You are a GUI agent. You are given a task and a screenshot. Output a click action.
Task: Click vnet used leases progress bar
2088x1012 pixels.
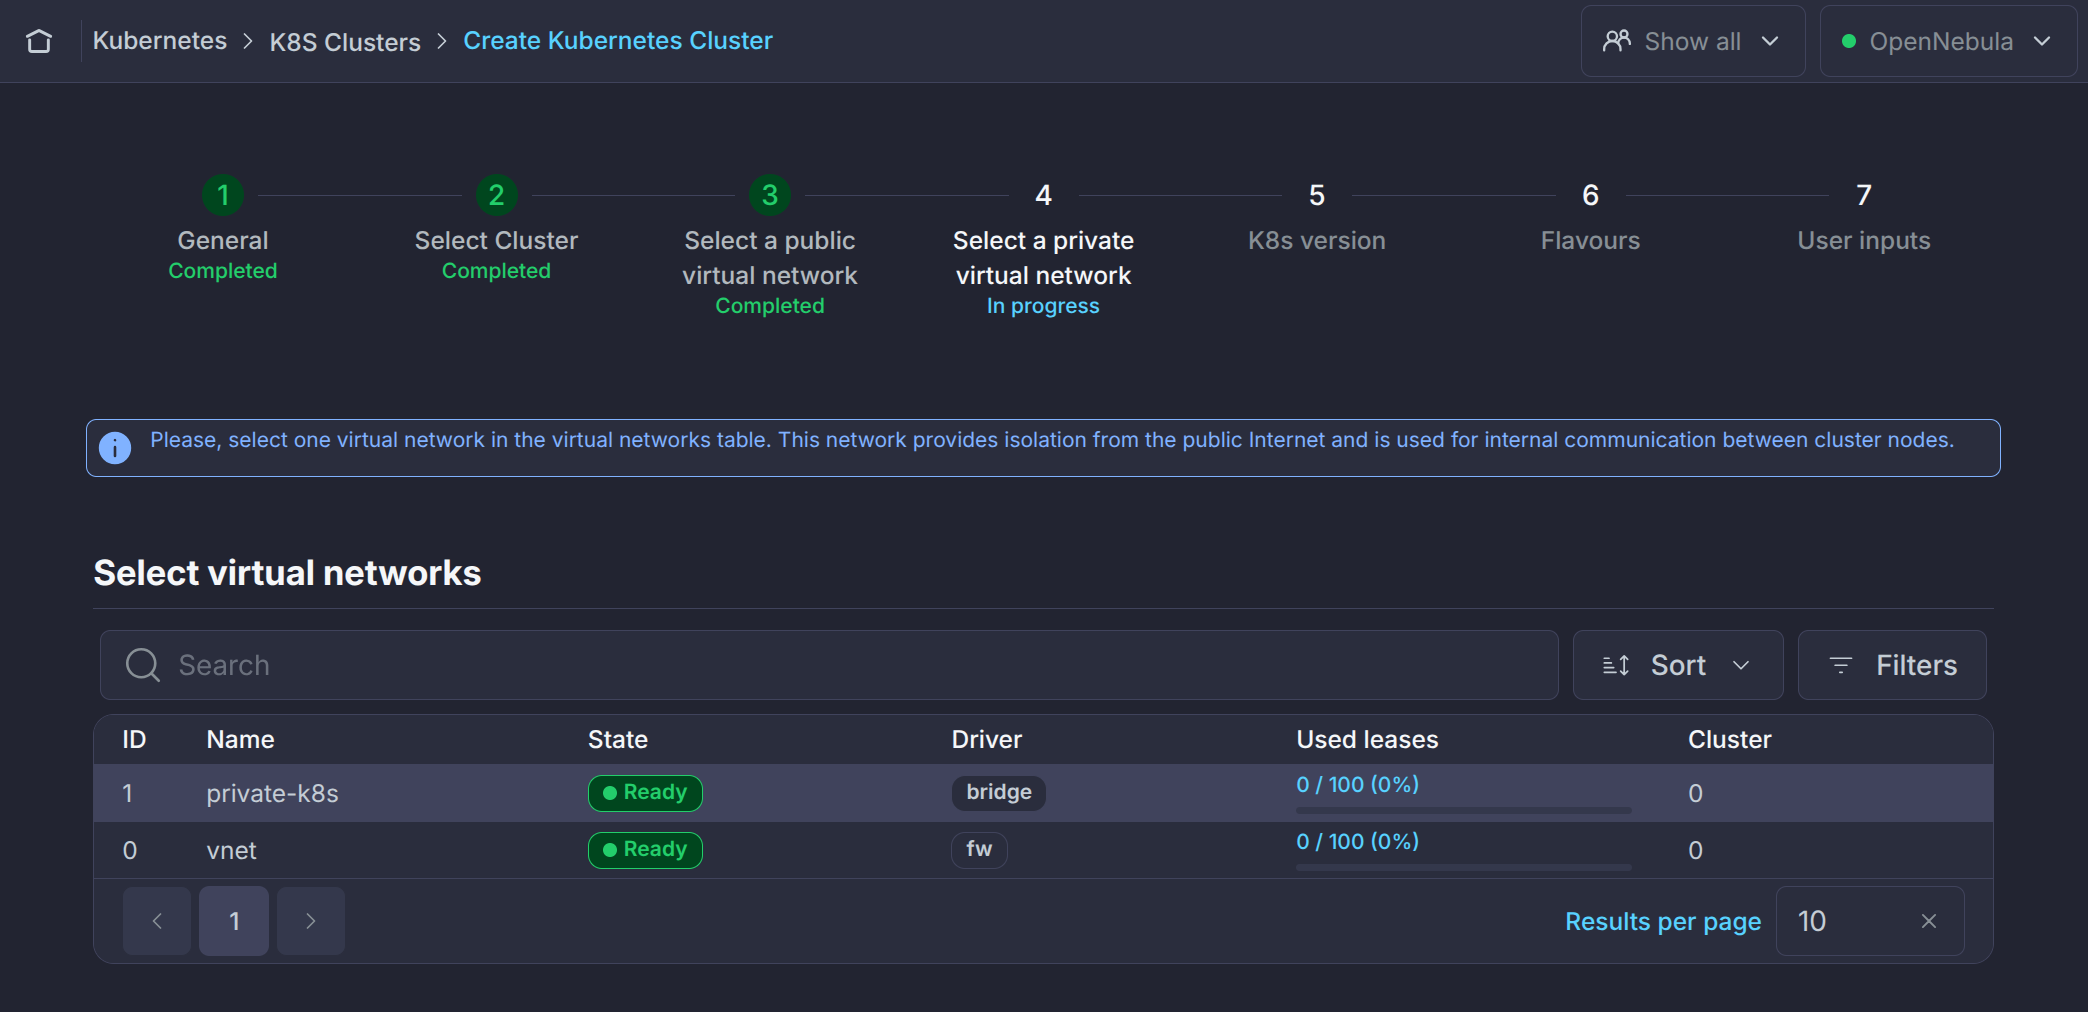coord(1464,867)
